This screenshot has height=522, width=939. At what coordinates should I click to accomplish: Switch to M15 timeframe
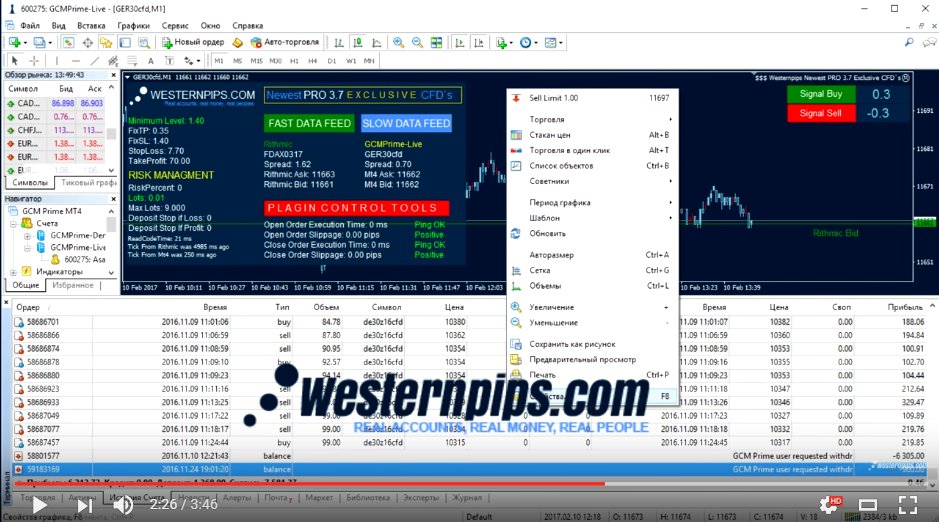point(256,60)
